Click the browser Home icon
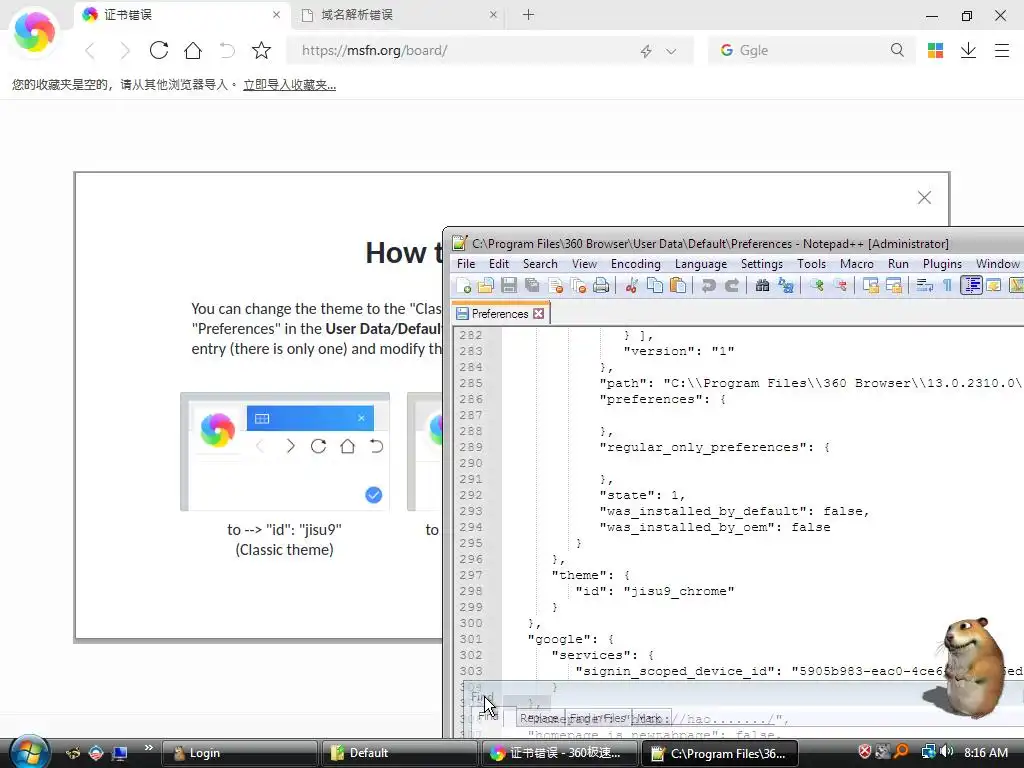 (x=193, y=50)
